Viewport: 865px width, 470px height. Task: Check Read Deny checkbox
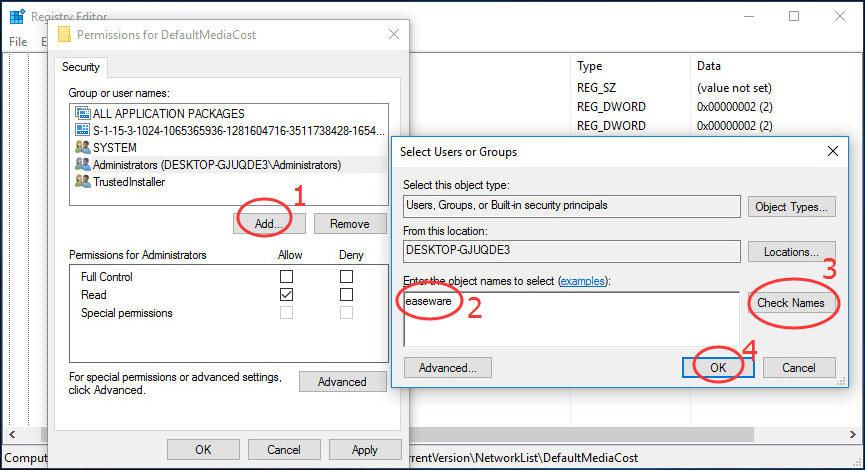pyautogui.click(x=346, y=295)
